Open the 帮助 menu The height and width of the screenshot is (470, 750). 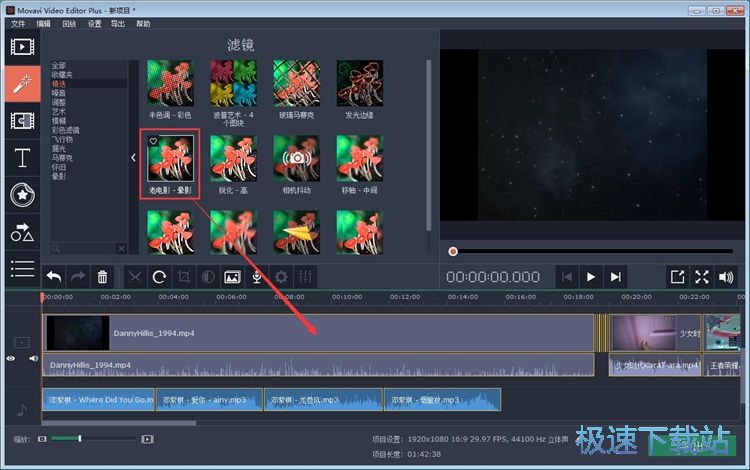[143, 23]
